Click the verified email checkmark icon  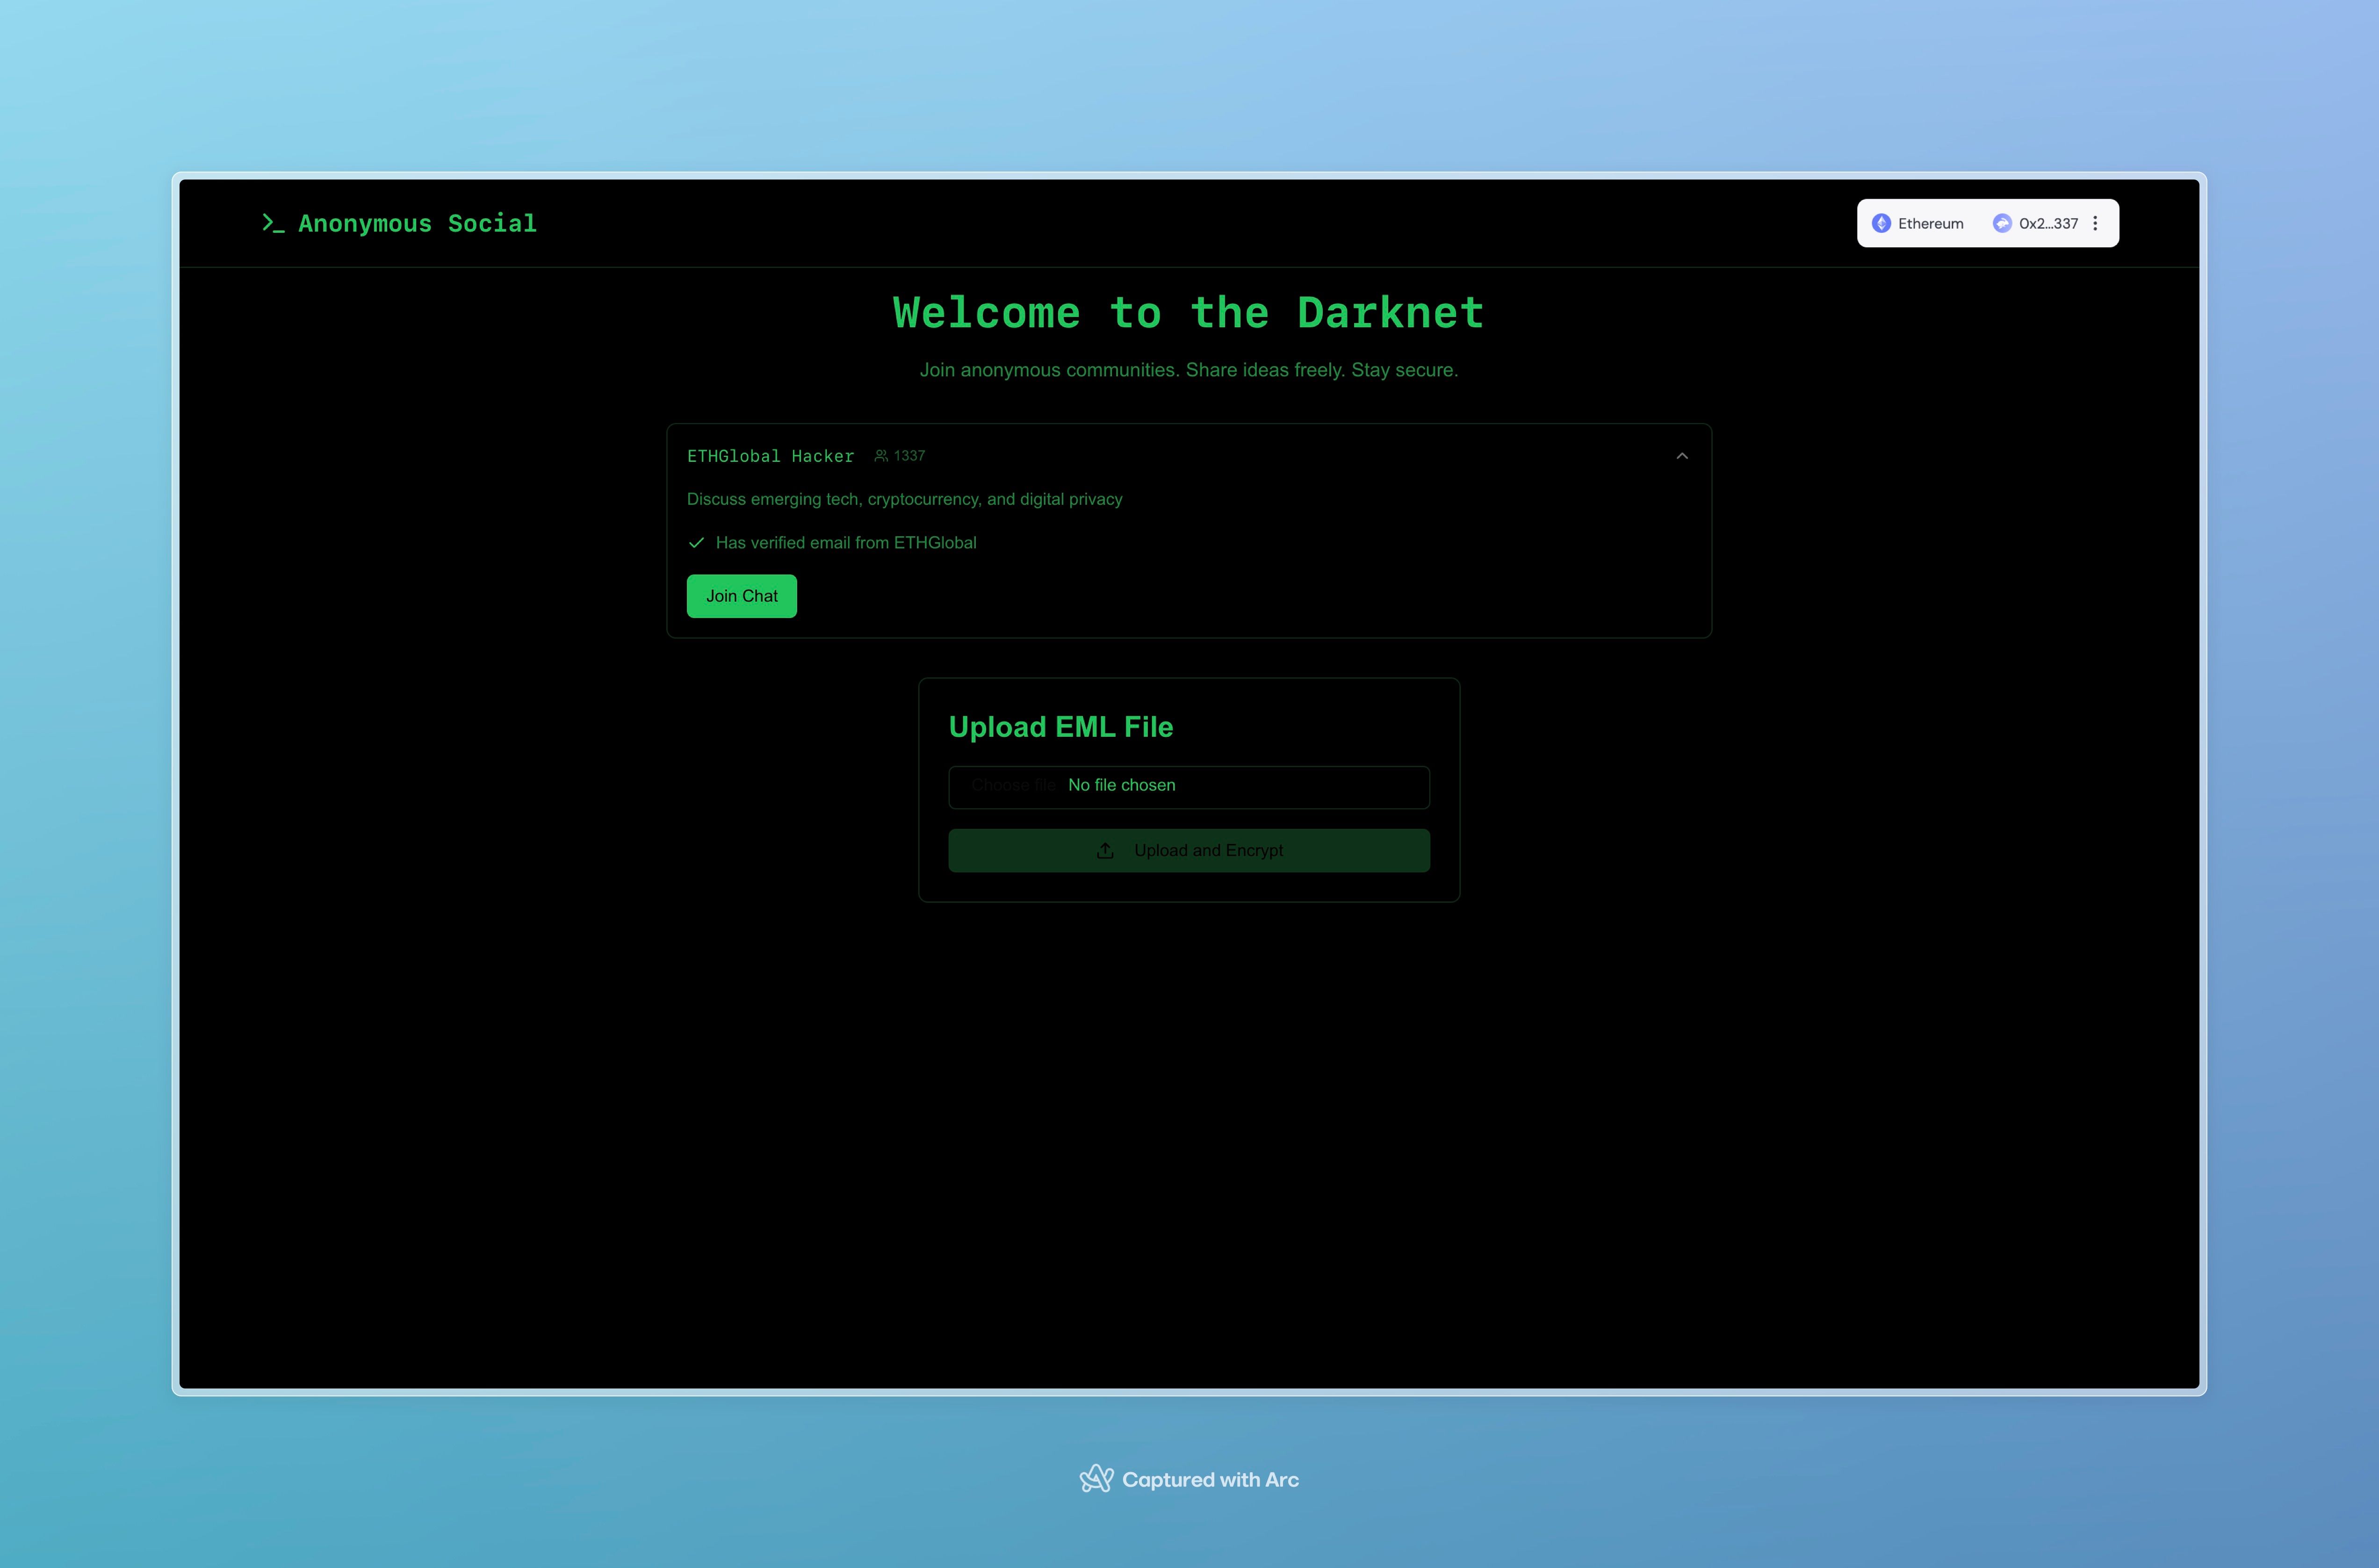(x=697, y=543)
